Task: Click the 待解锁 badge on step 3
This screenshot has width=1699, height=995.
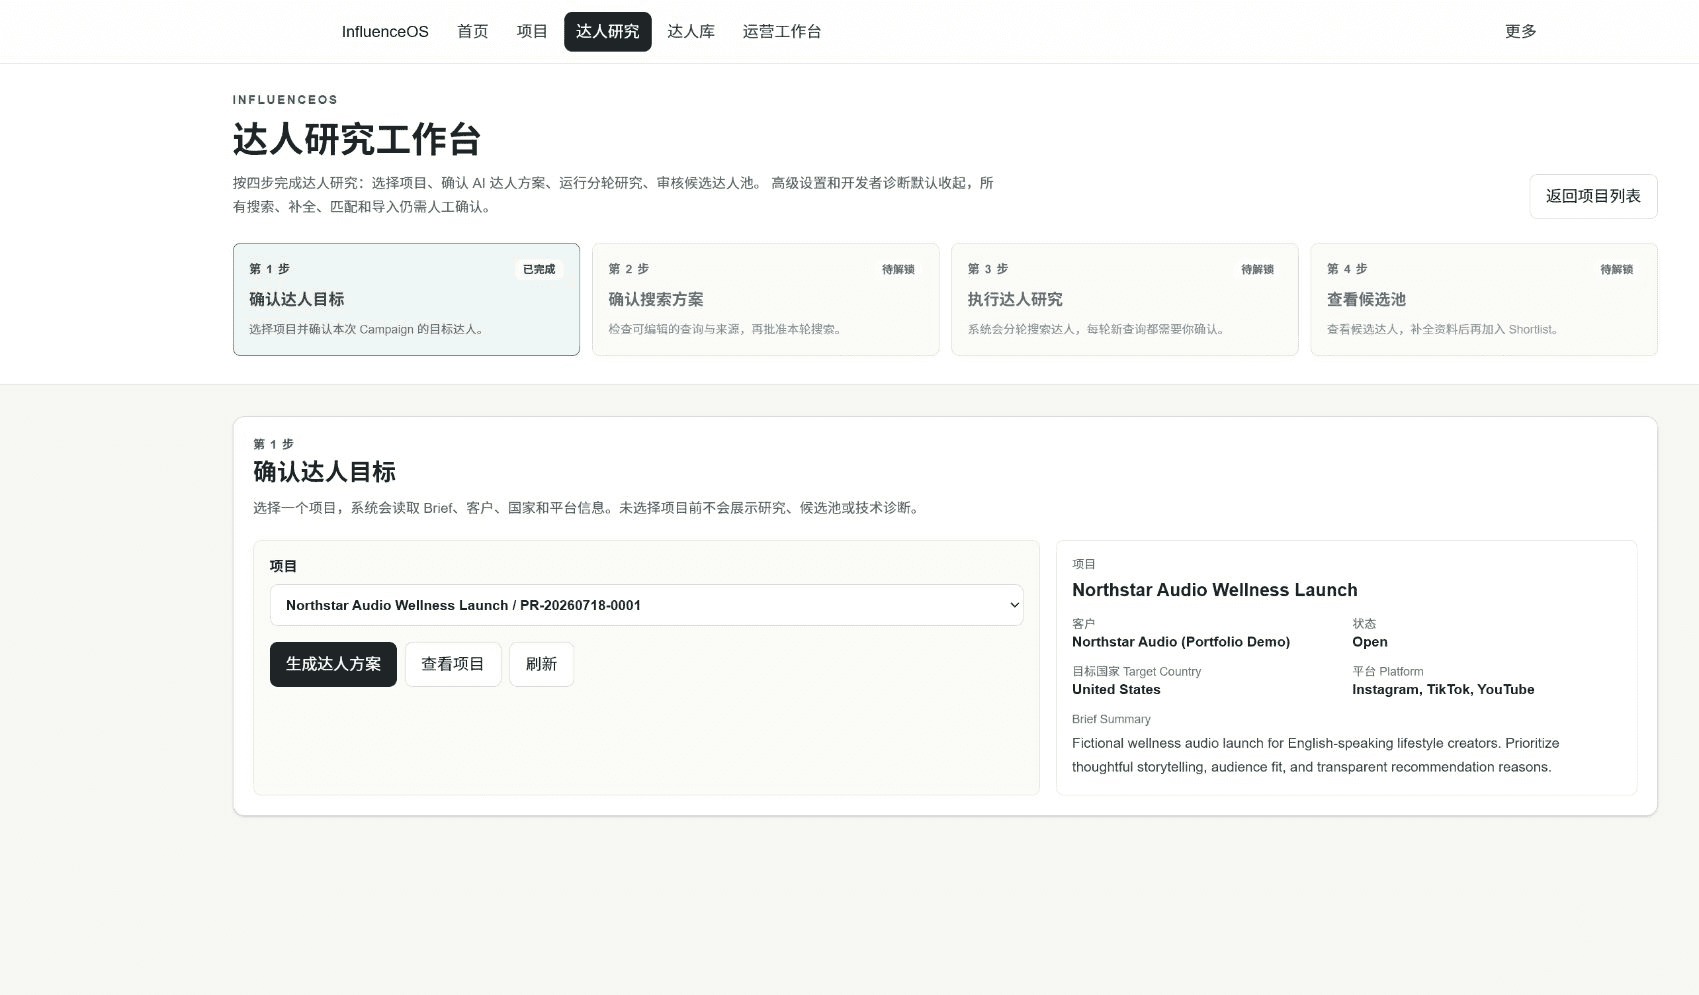Action: (1257, 269)
